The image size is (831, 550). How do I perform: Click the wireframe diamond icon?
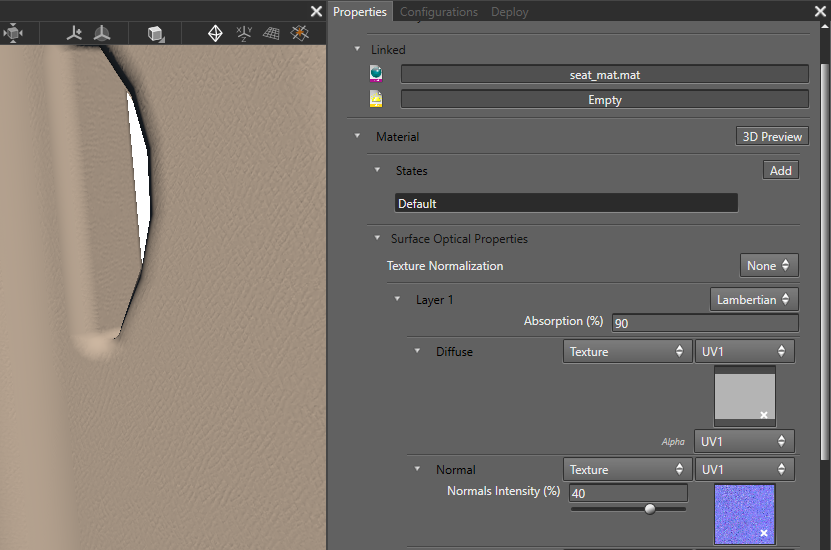pyautogui.click(x=215, y=33)
